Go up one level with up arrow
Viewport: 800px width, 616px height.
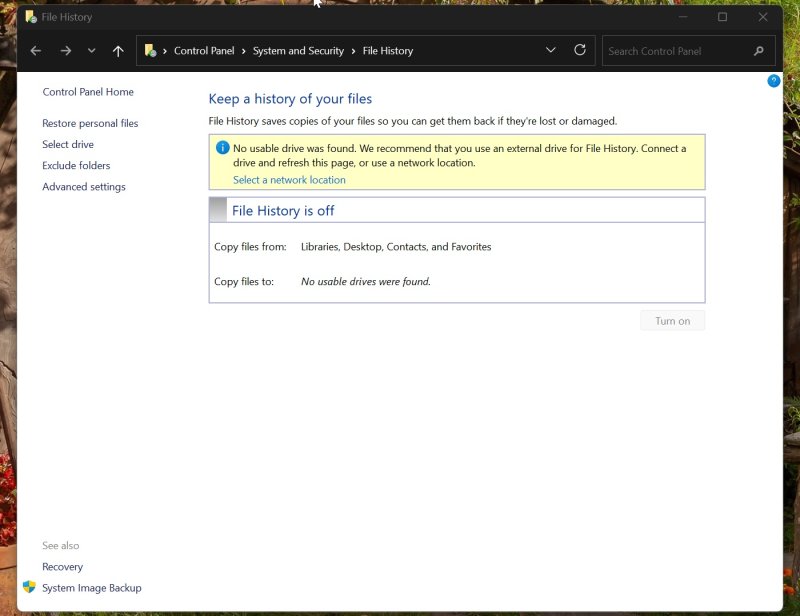pos(118,51)
